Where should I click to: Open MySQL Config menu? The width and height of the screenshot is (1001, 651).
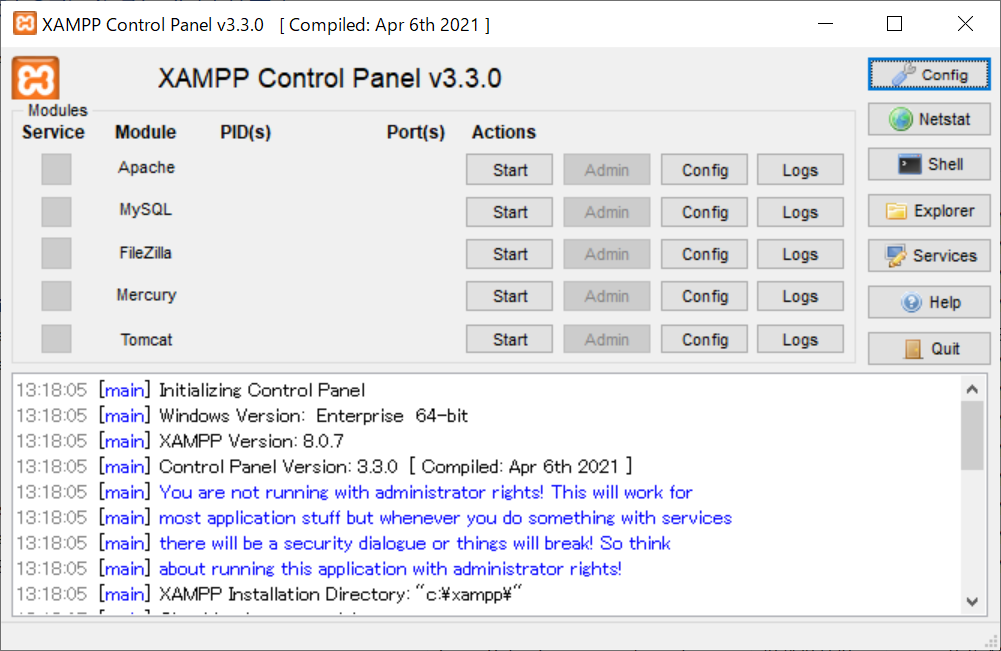[x=704, y=212]
